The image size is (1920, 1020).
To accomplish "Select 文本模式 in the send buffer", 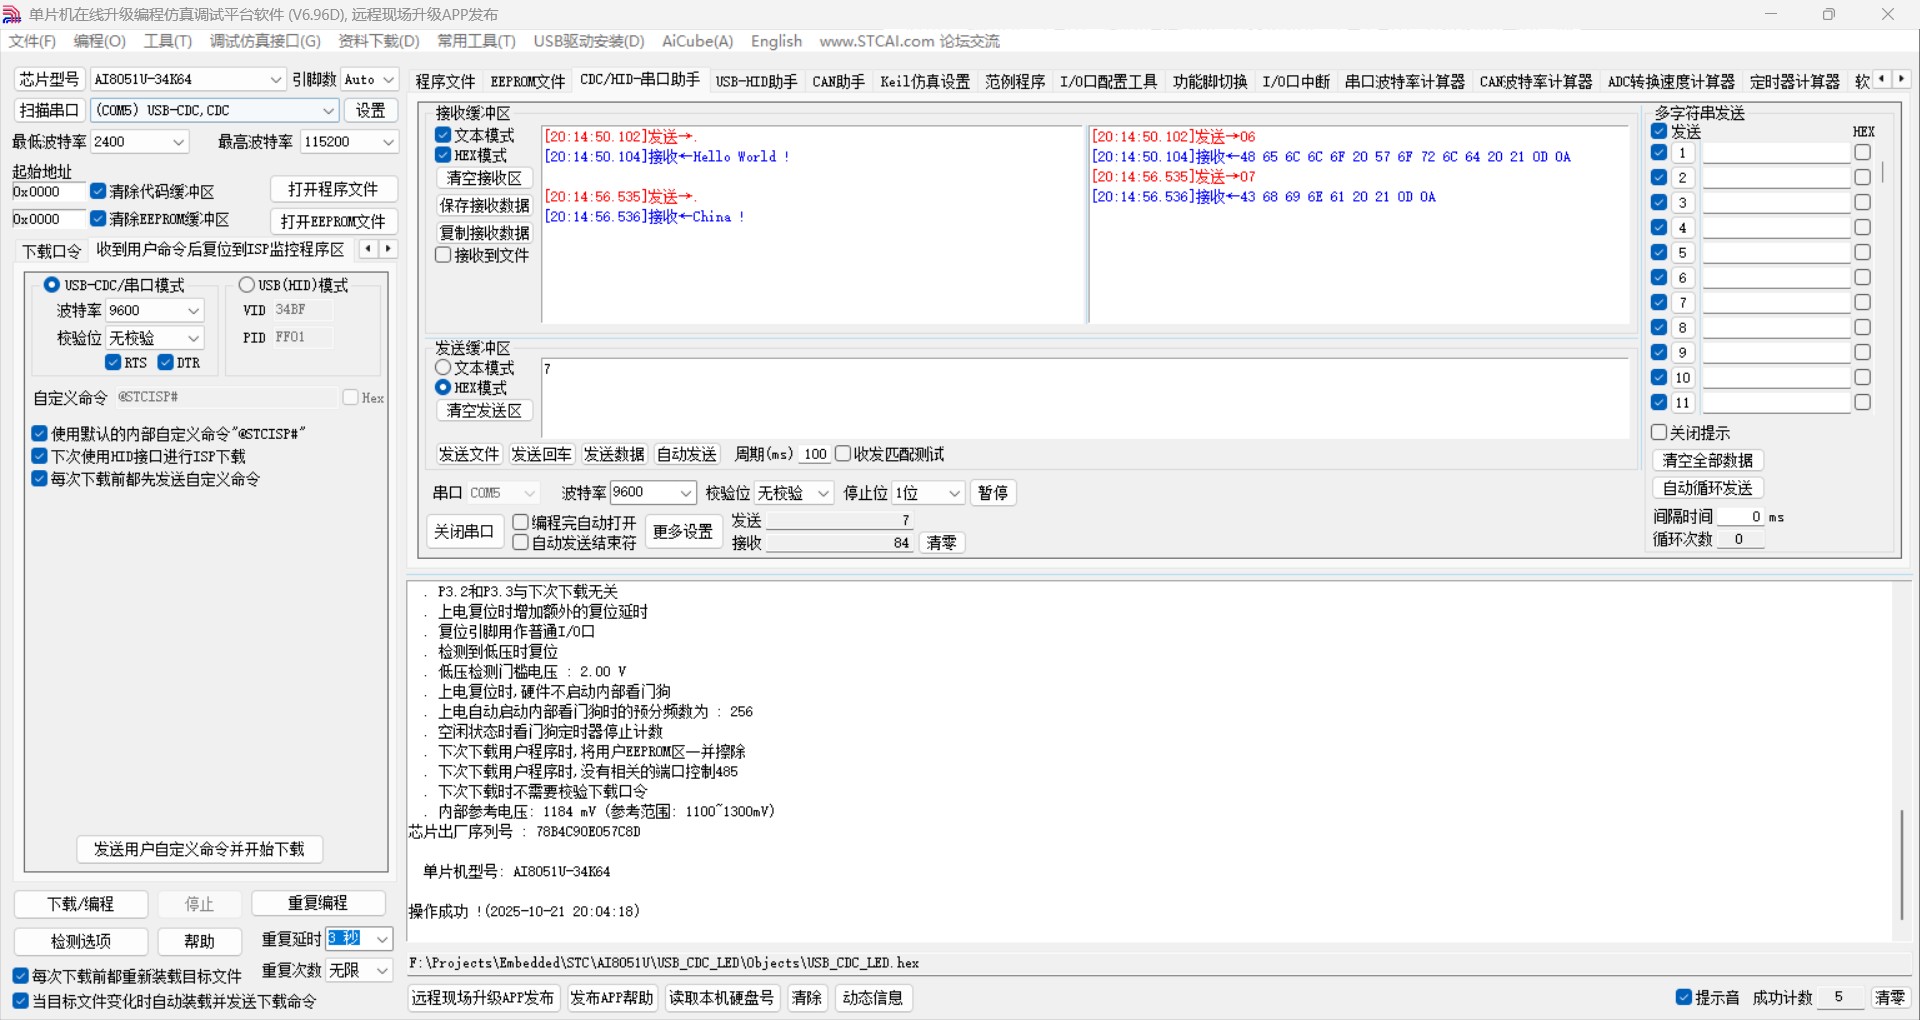I will (443, 368).
